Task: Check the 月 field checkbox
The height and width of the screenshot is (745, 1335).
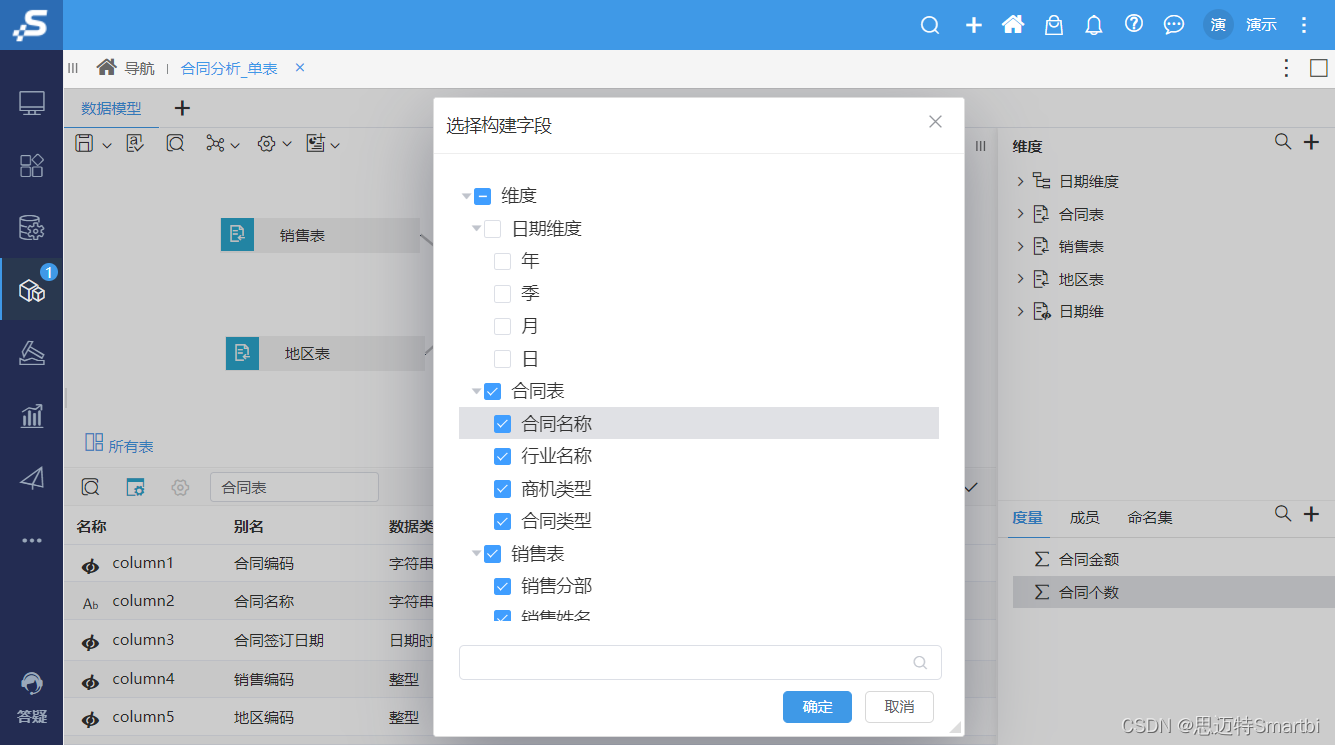Action: point(502,327)
